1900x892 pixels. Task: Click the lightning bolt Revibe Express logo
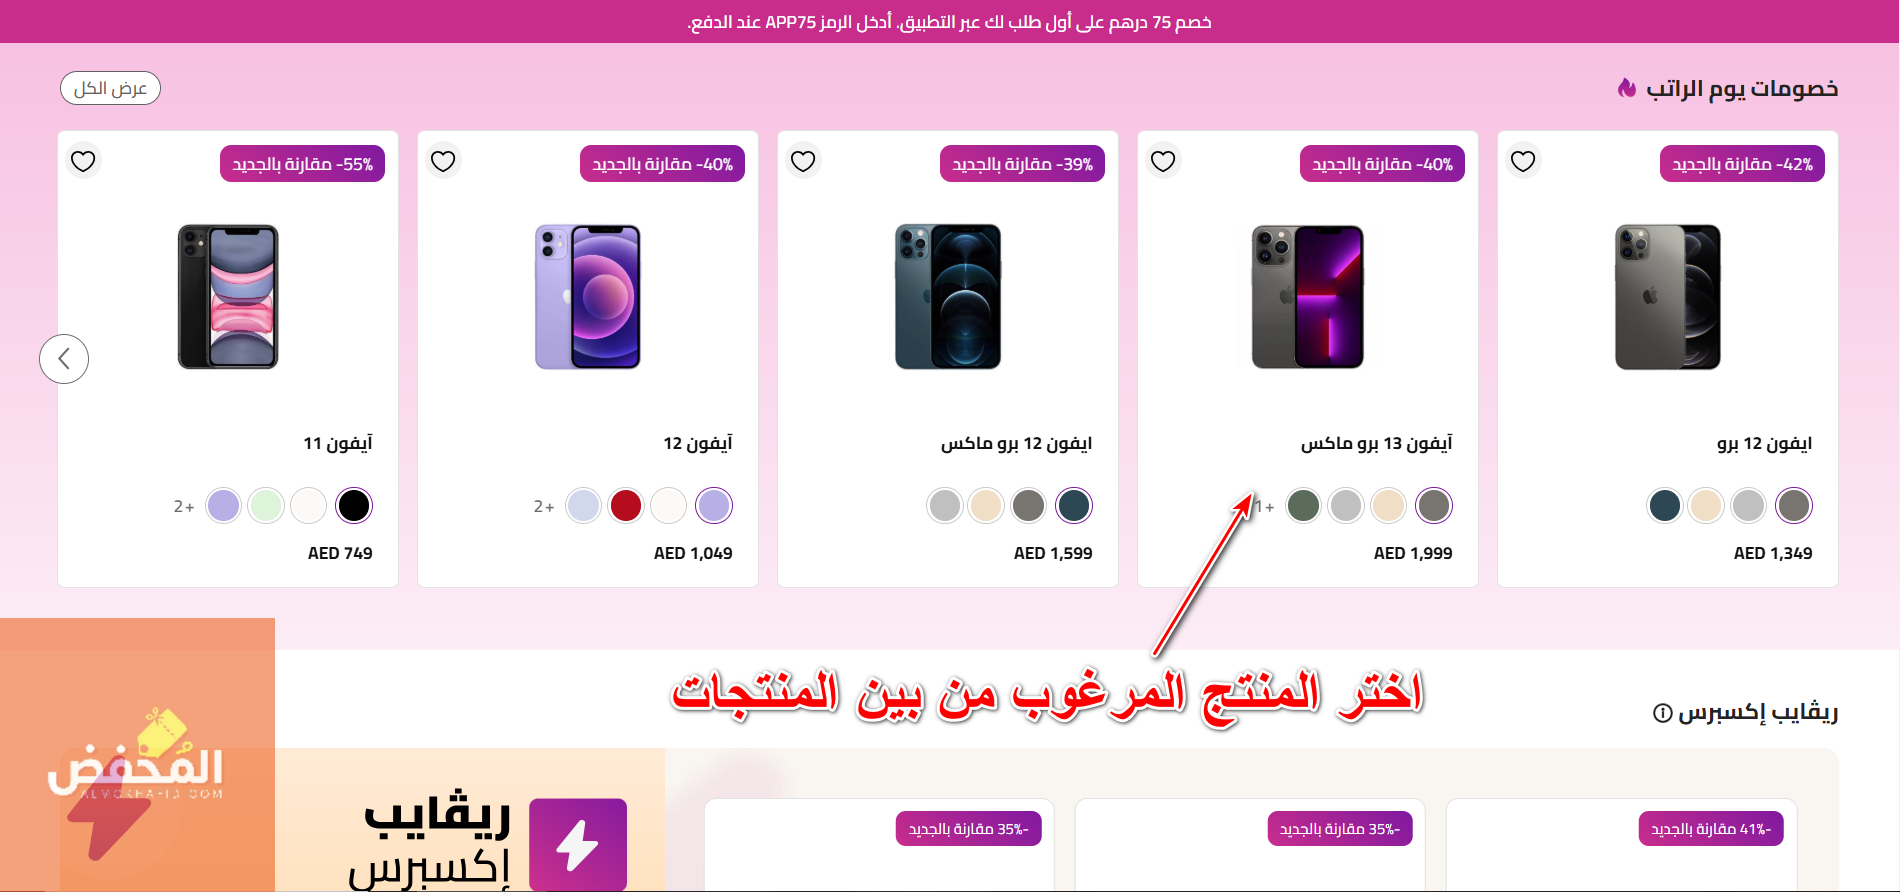click(578, 844)
